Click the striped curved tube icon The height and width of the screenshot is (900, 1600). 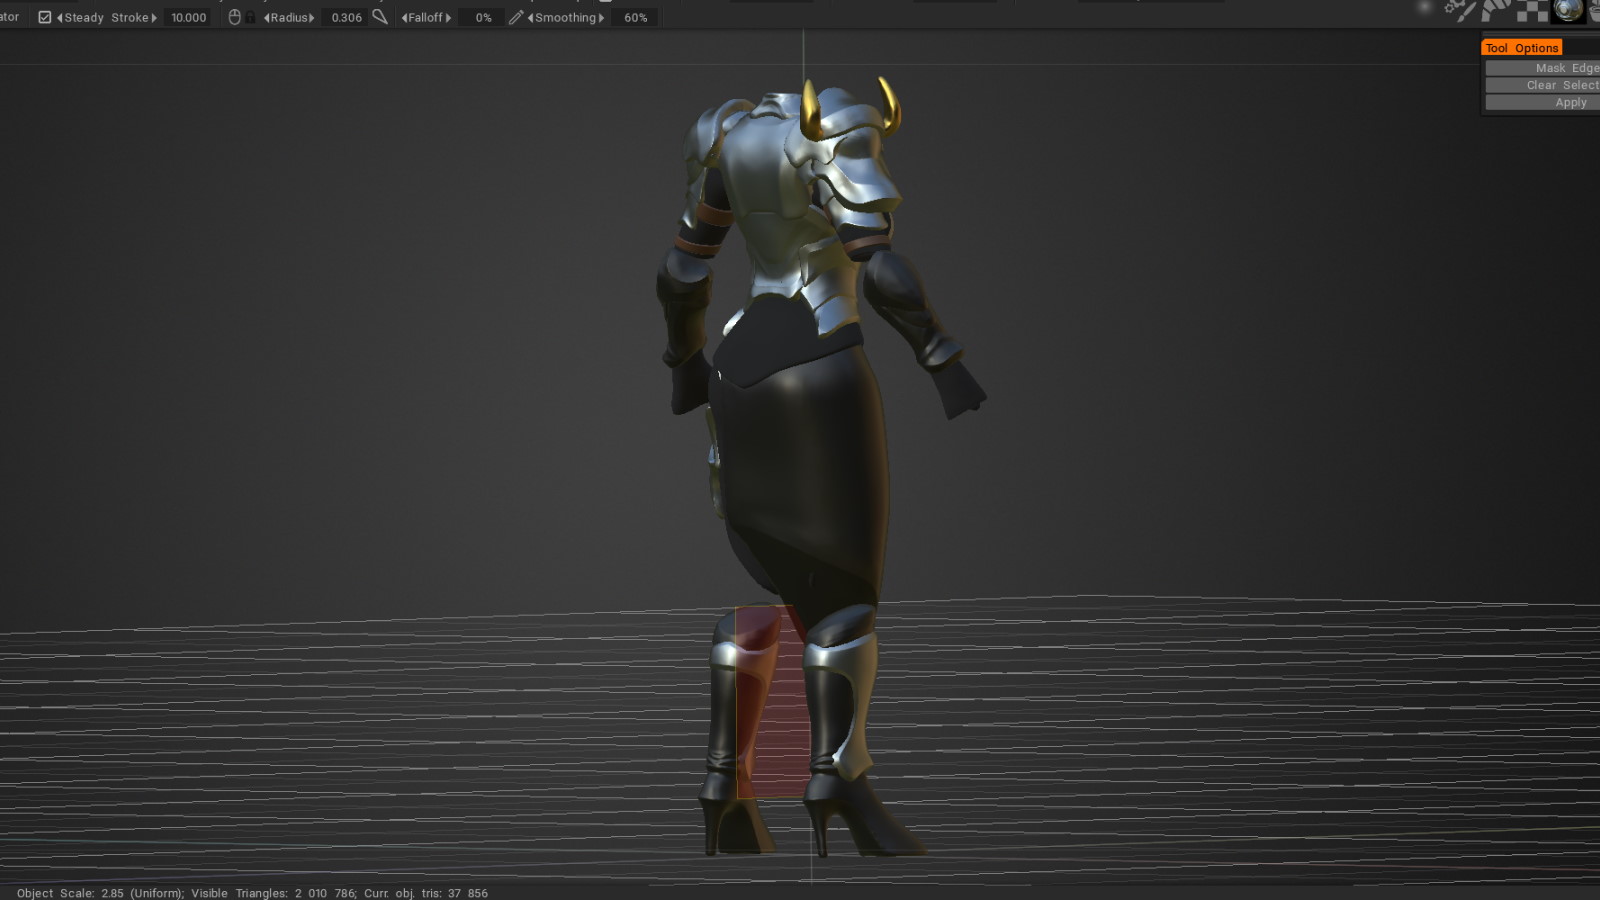click(x=1495, y=11)
